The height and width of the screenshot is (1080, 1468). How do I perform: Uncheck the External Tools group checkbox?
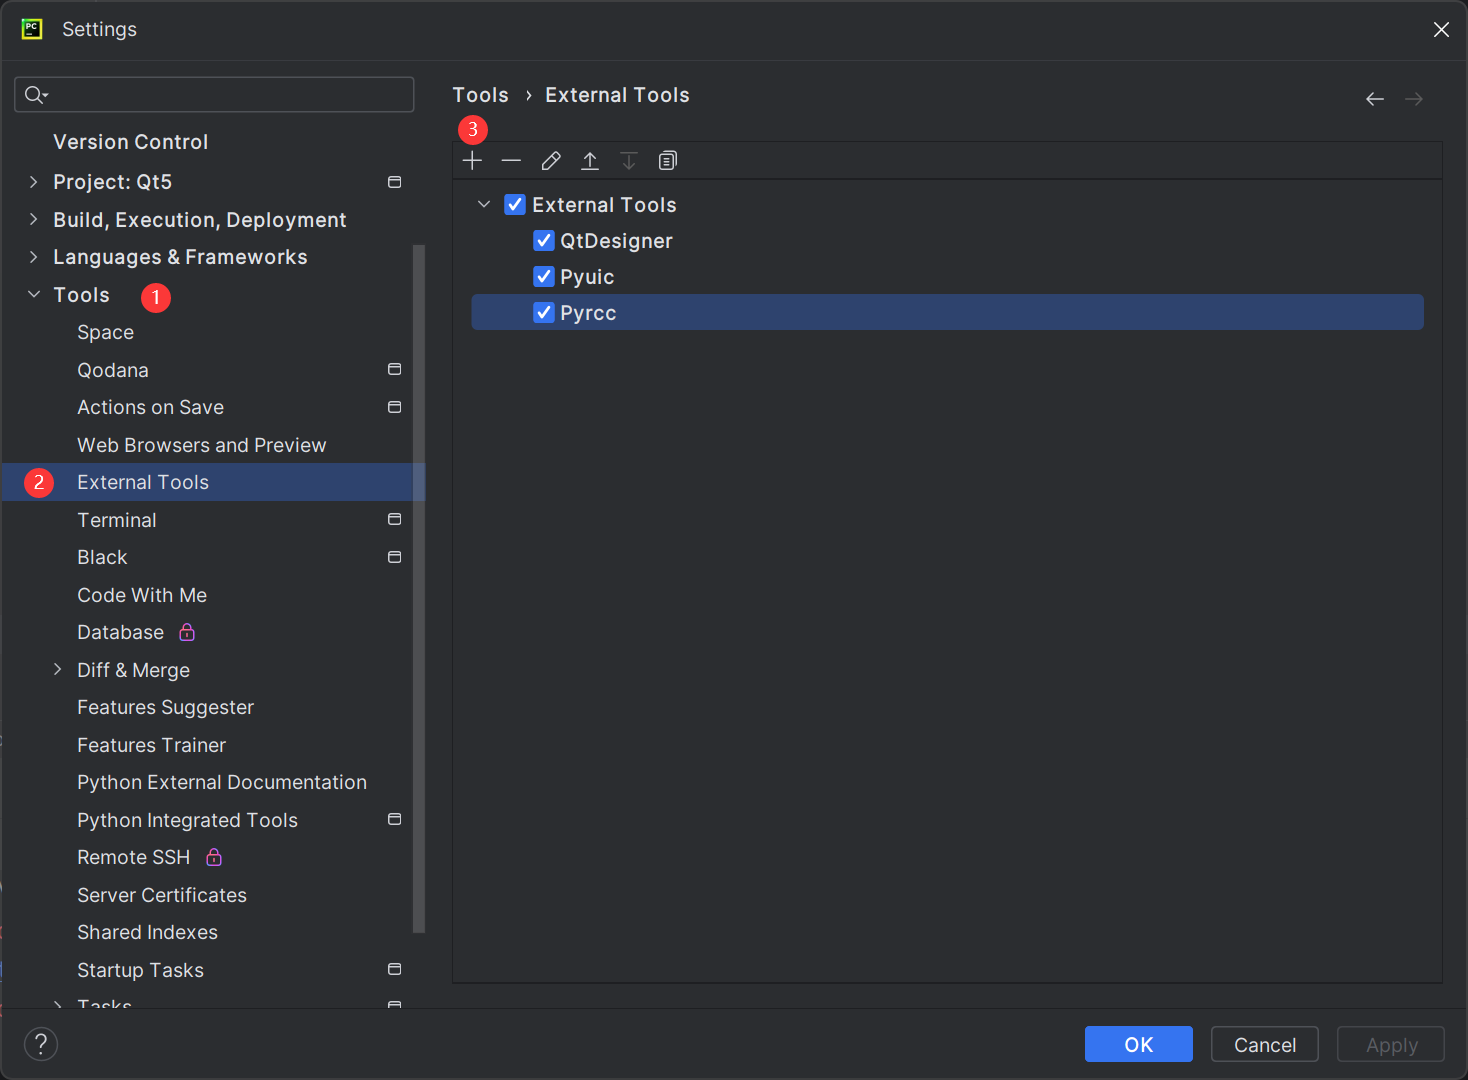515,205
